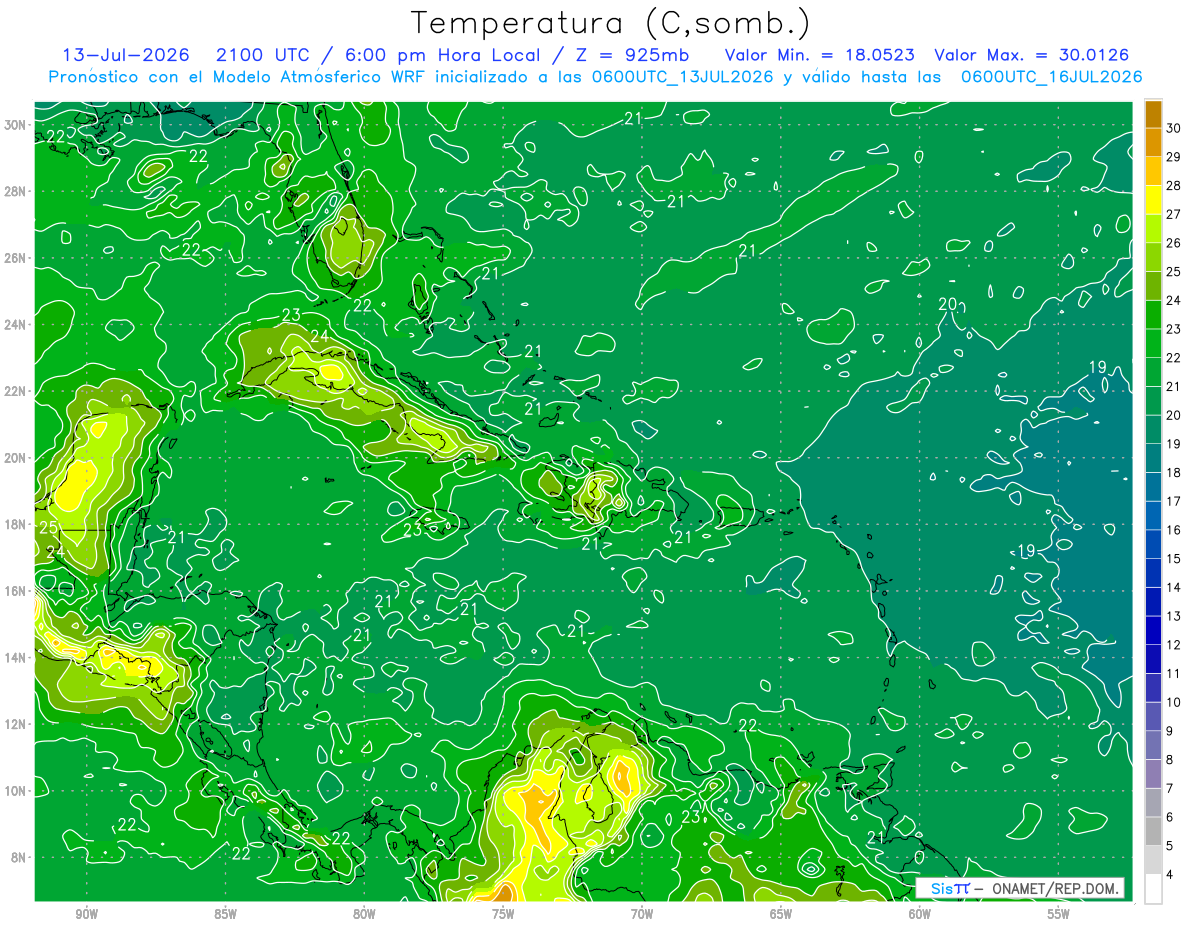The width and height of the screenshot is (1200, 927).
Task: Click the "12N" latitude axis label
Action: click(x=15, y=724)
